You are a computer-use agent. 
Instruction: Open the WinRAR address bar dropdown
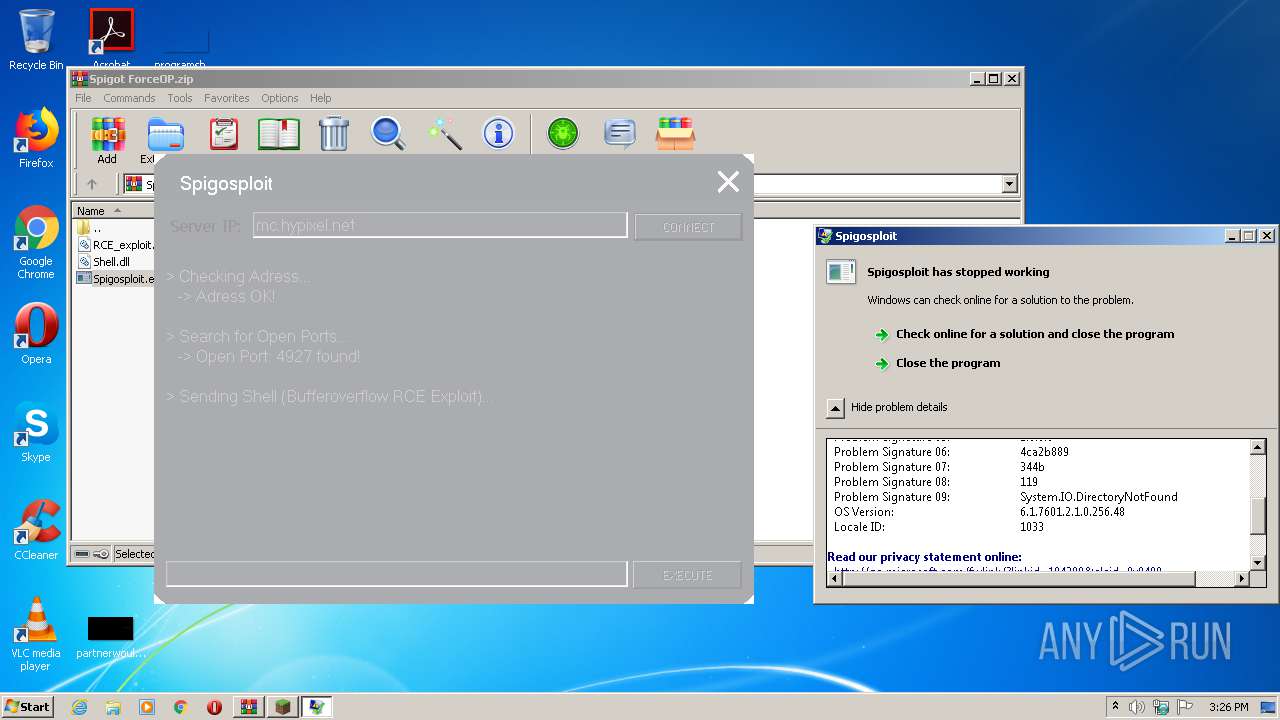[x=1009, y=184]
